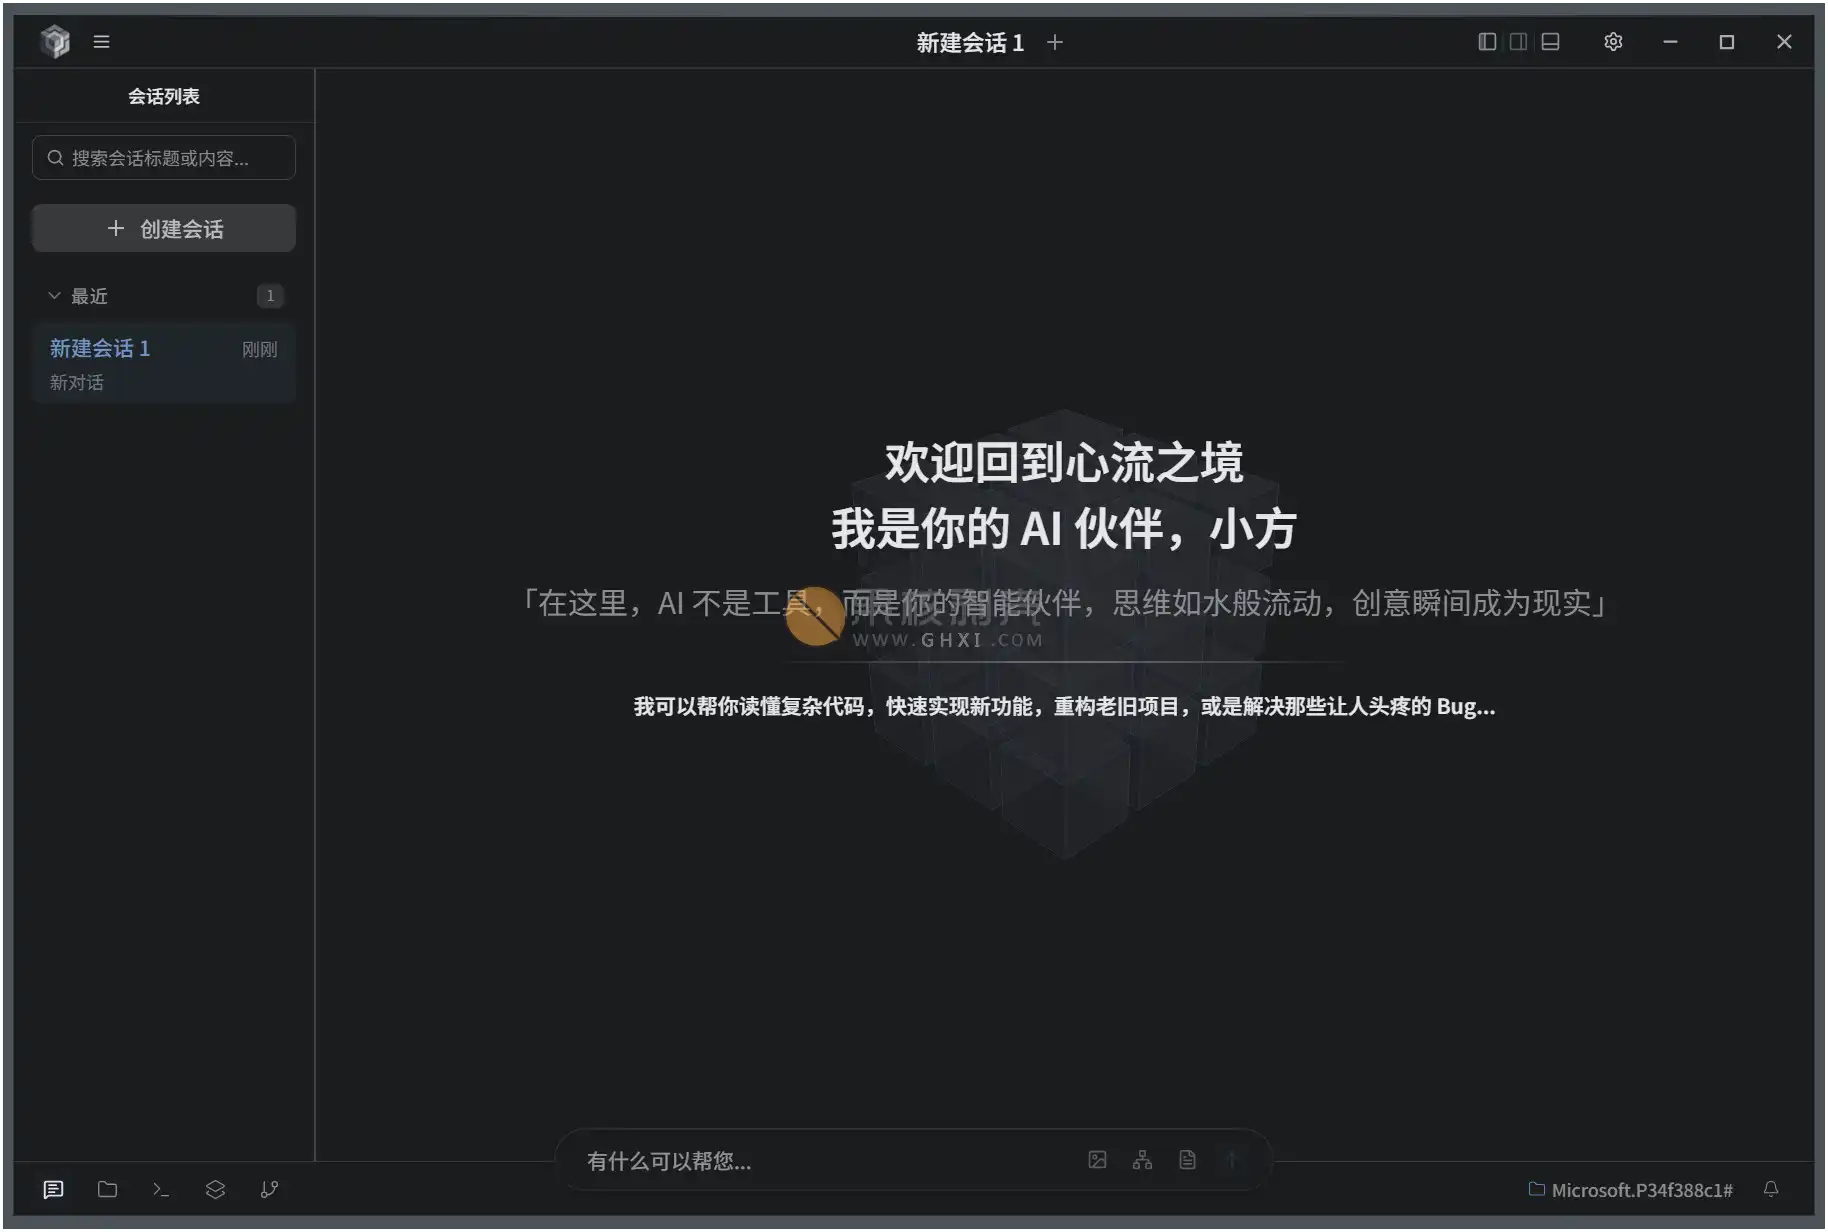Select the layers icon in bottom sidebar
This screenshot has height=1232, width=1828.
pos(215,1189)
